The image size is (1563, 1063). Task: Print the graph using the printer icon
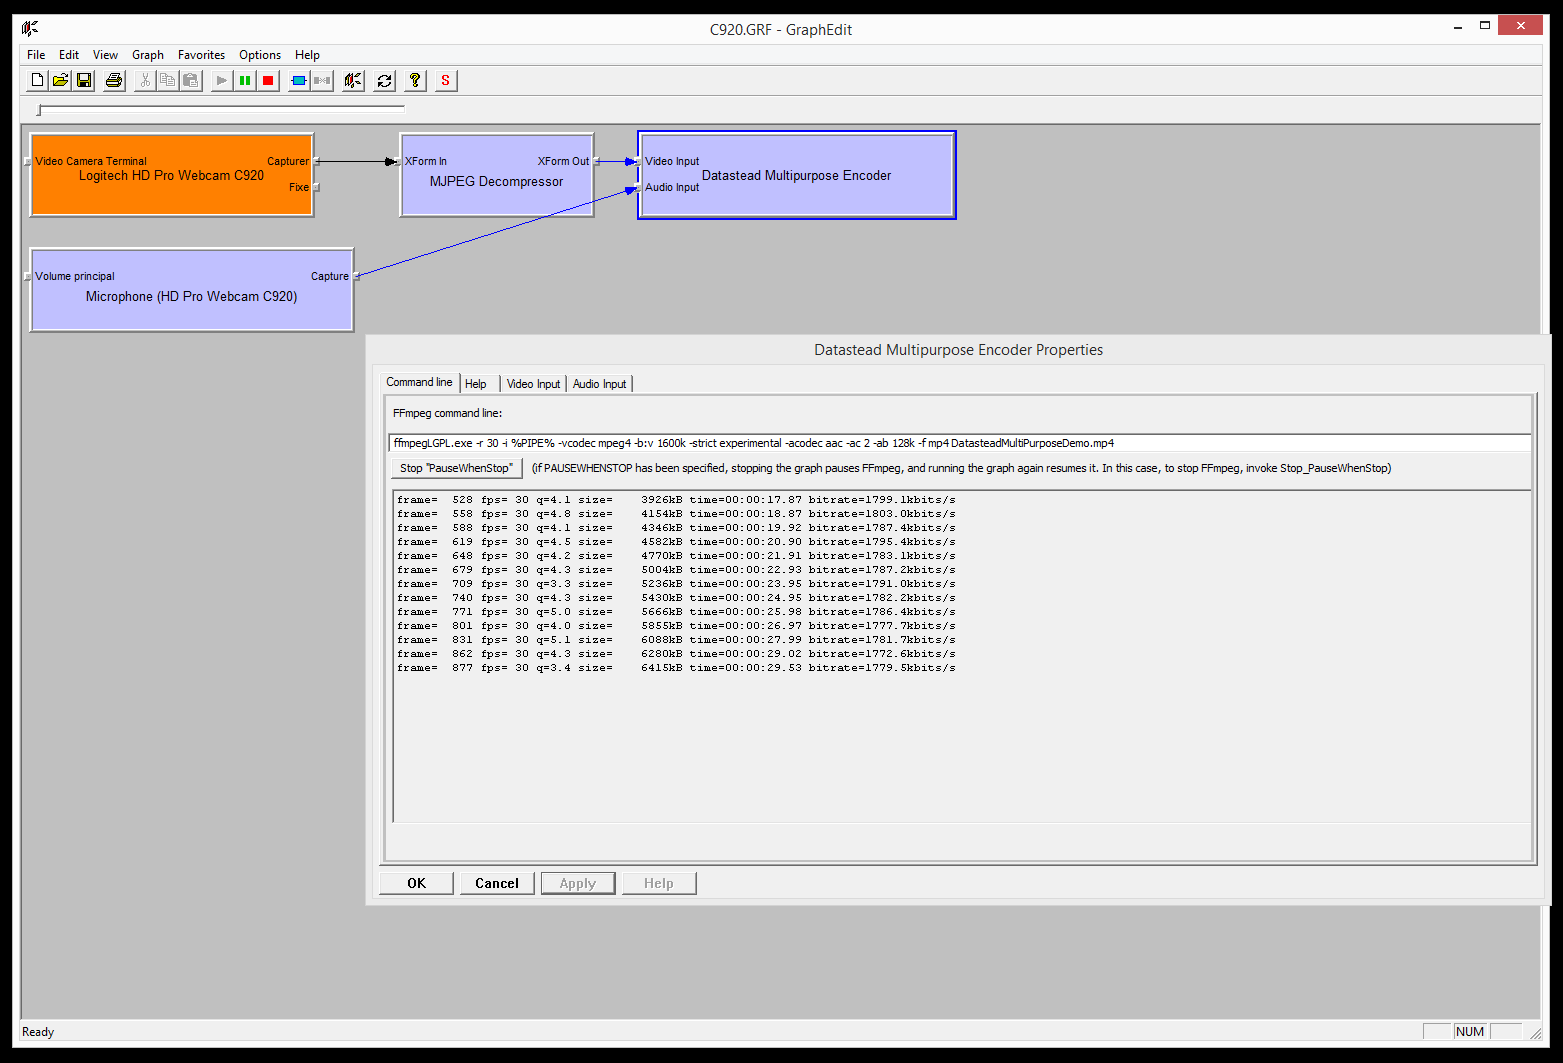114,81
